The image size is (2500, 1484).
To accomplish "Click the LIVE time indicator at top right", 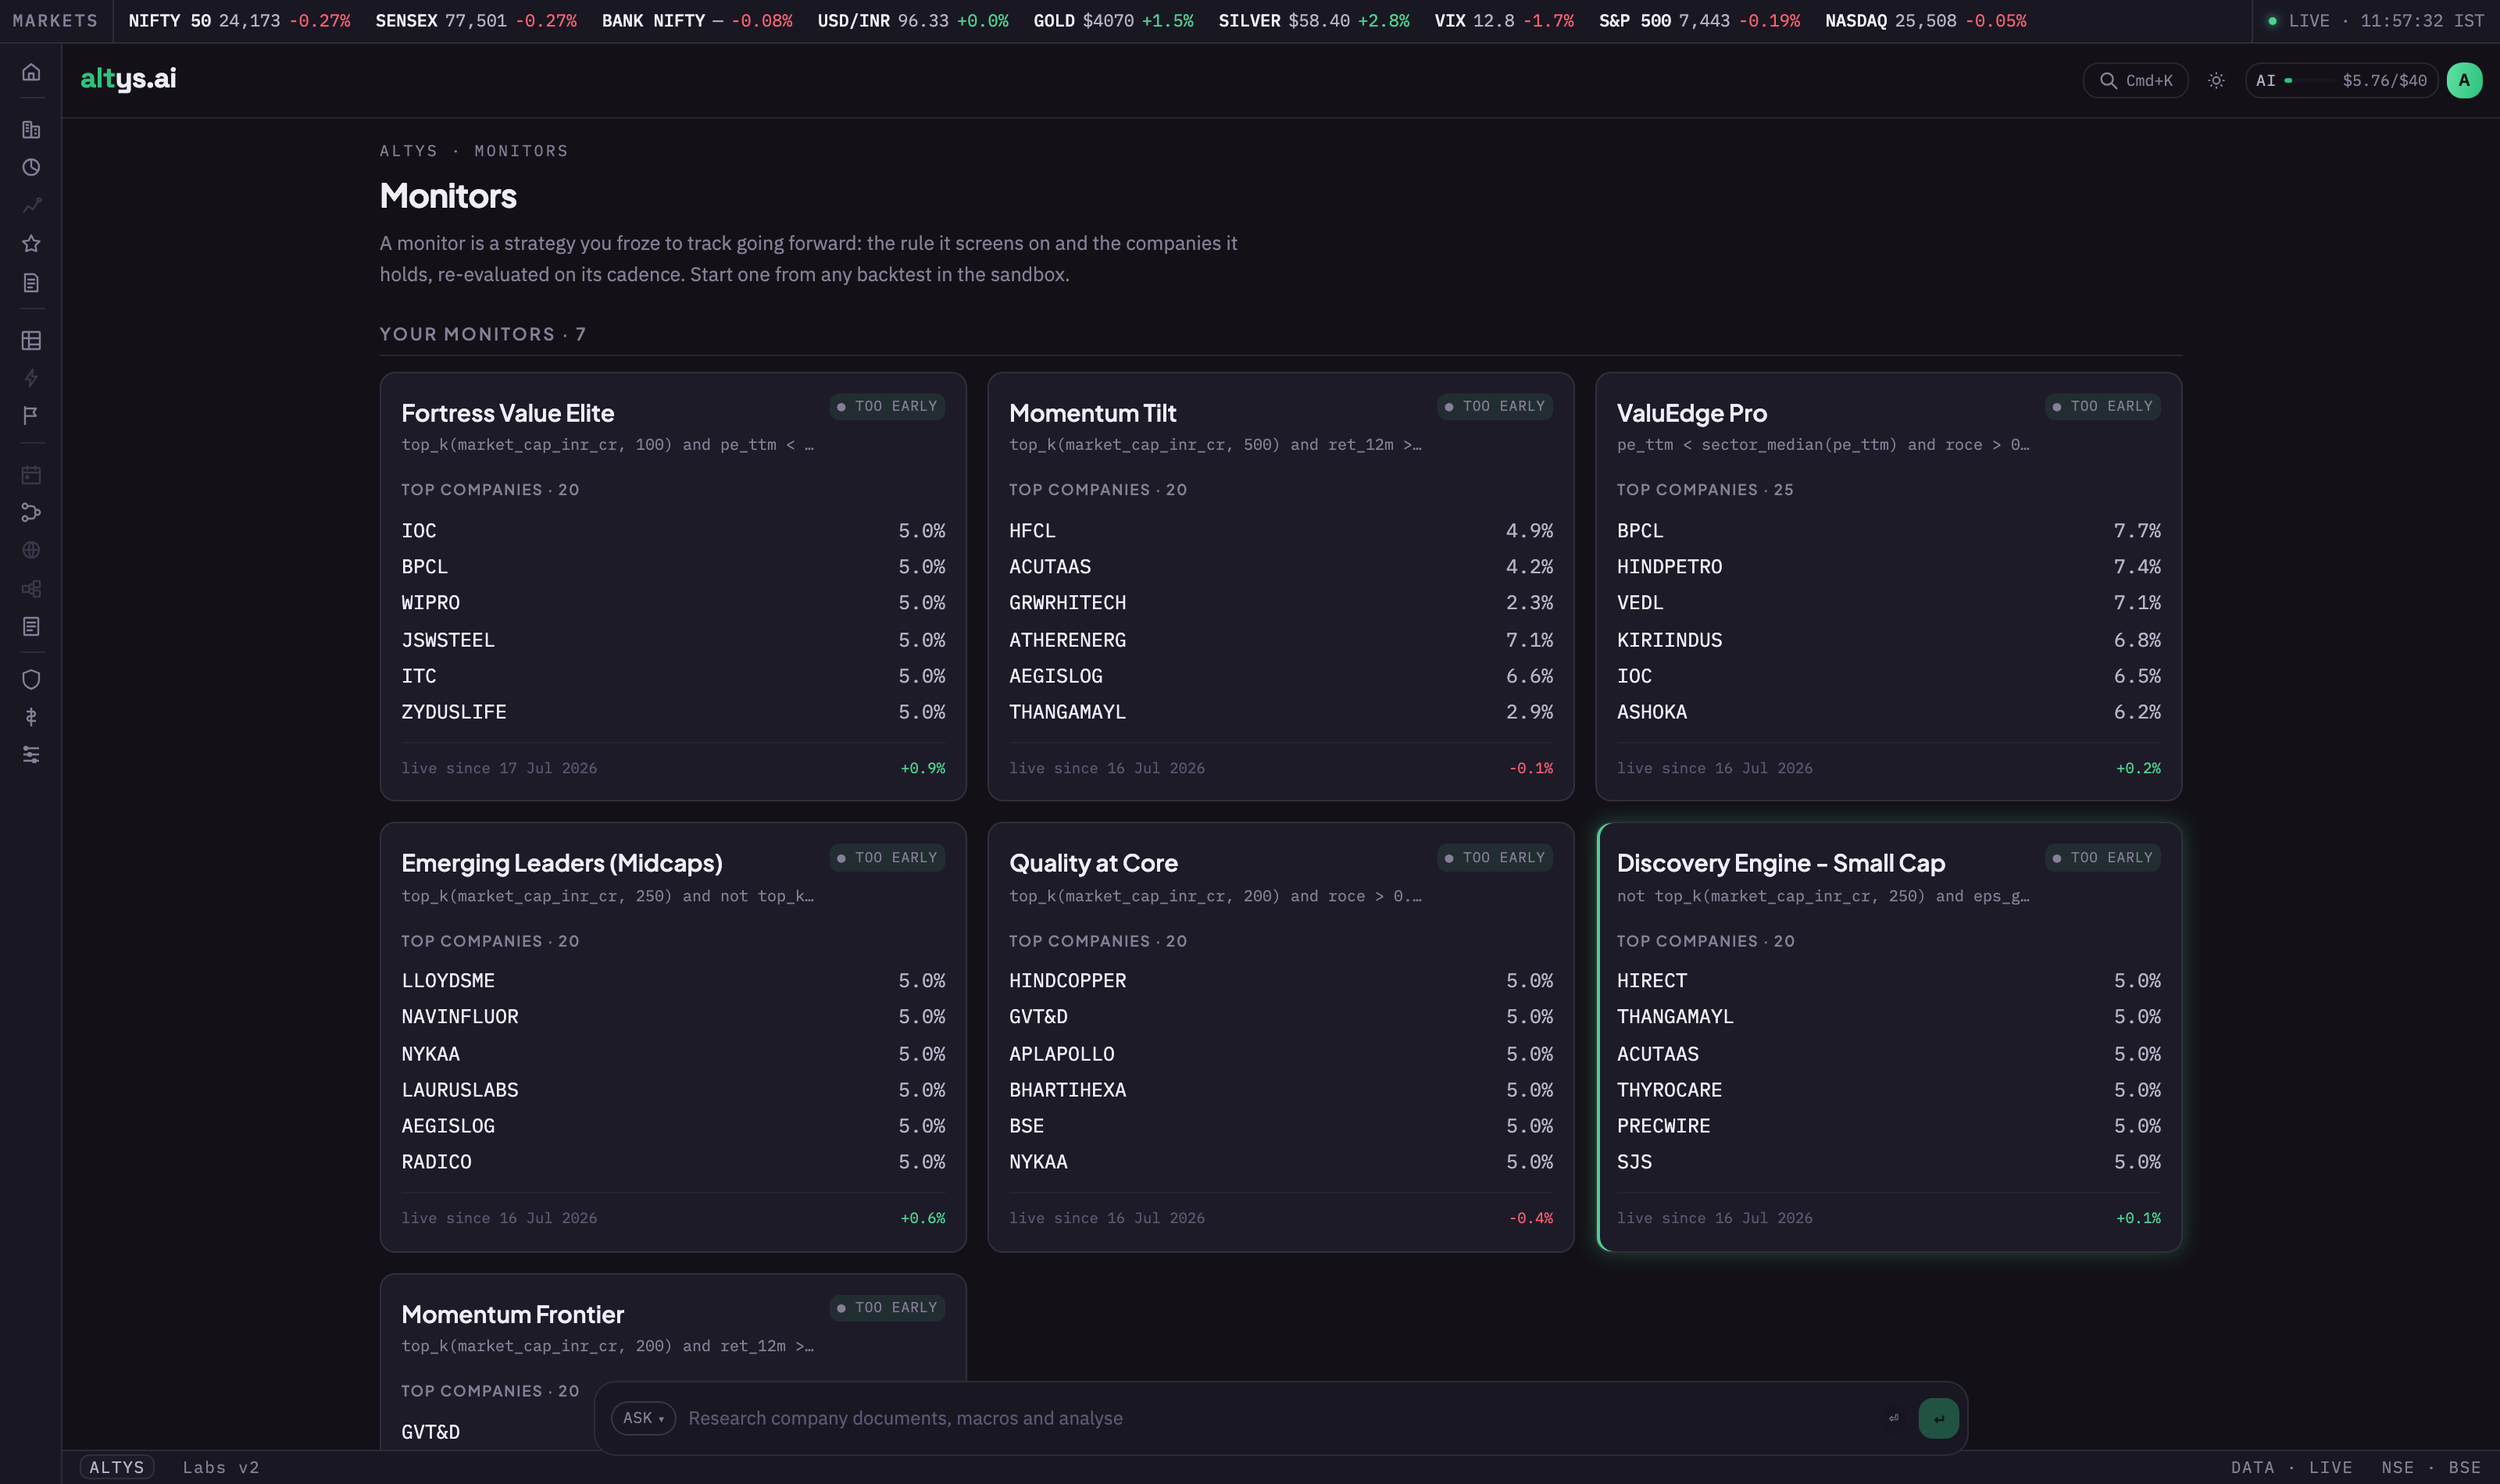I will point(2376,21).
